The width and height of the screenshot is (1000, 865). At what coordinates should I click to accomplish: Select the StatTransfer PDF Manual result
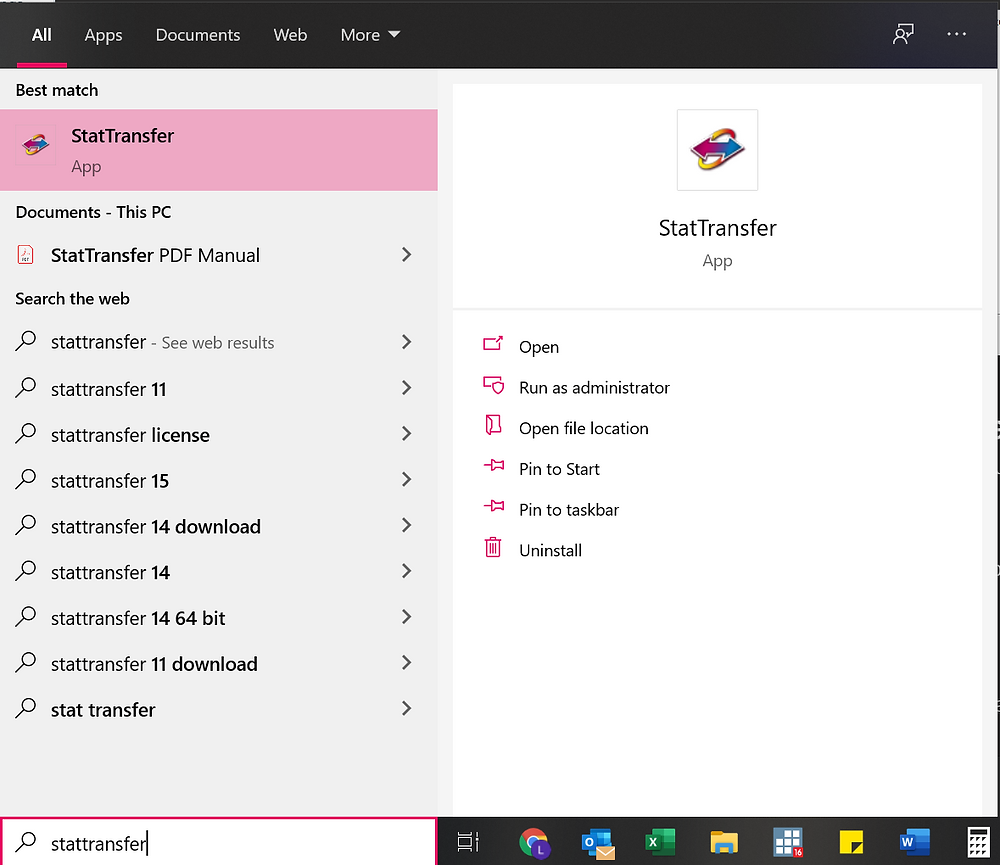(219, 255)
